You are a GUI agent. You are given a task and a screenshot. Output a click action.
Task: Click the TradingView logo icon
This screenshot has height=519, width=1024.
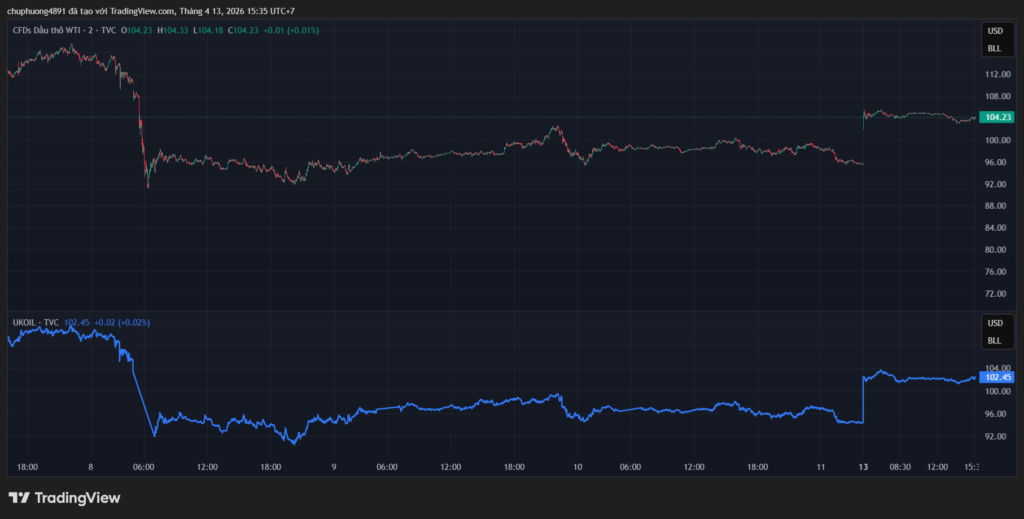point(19,497)
